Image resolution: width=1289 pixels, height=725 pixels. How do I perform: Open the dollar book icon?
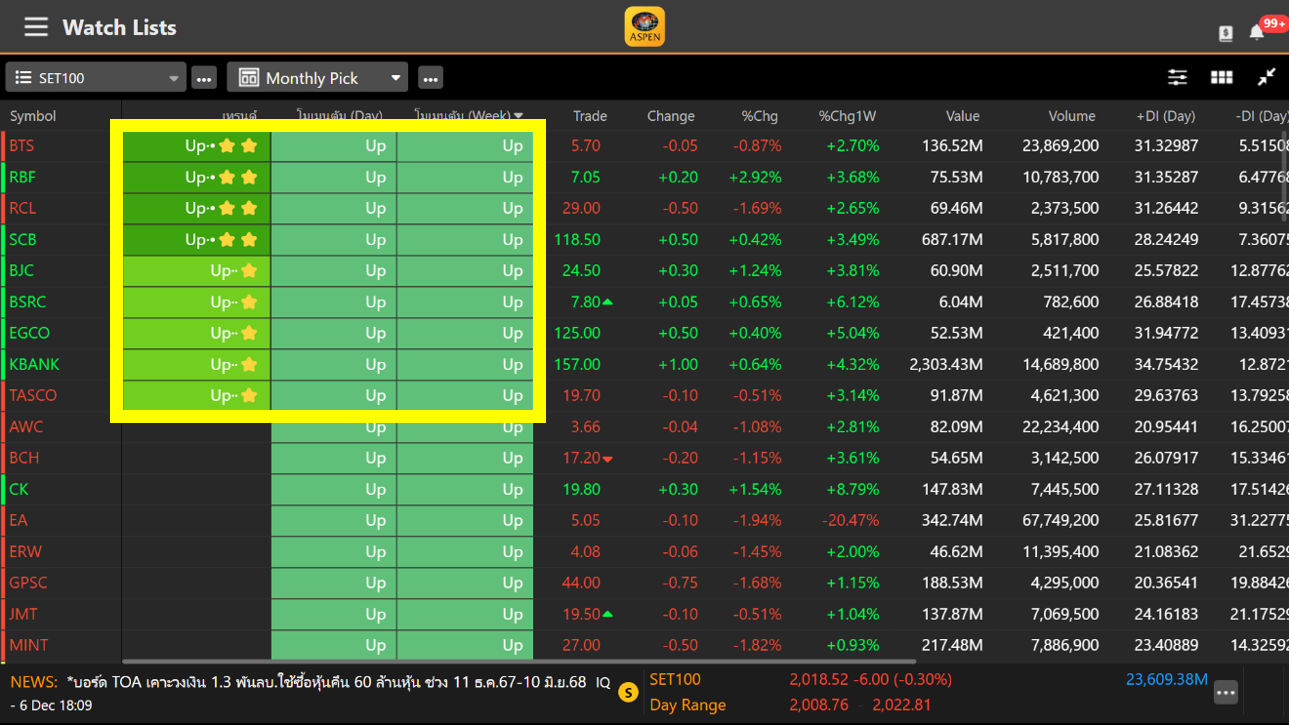tap(1225, 33)
